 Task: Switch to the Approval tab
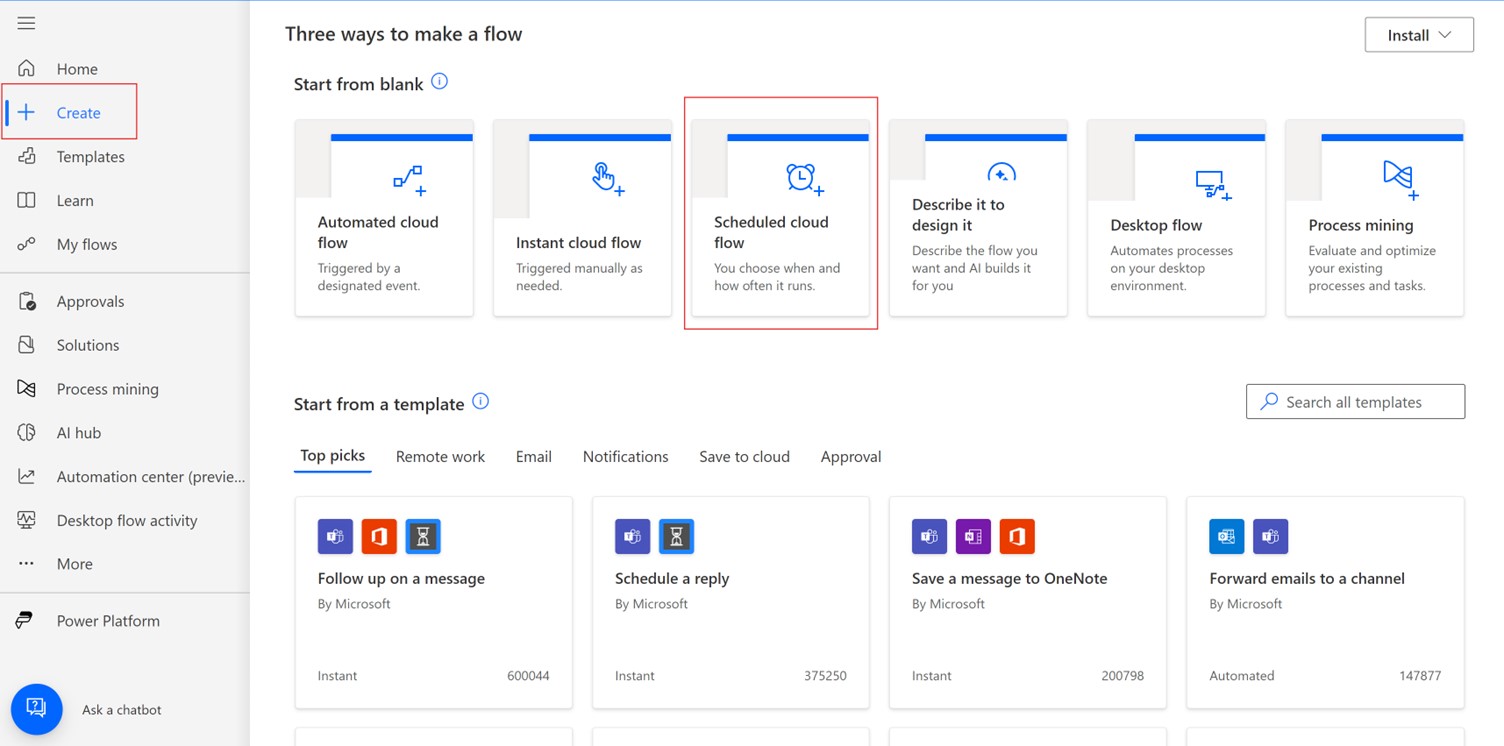(851, 457)
